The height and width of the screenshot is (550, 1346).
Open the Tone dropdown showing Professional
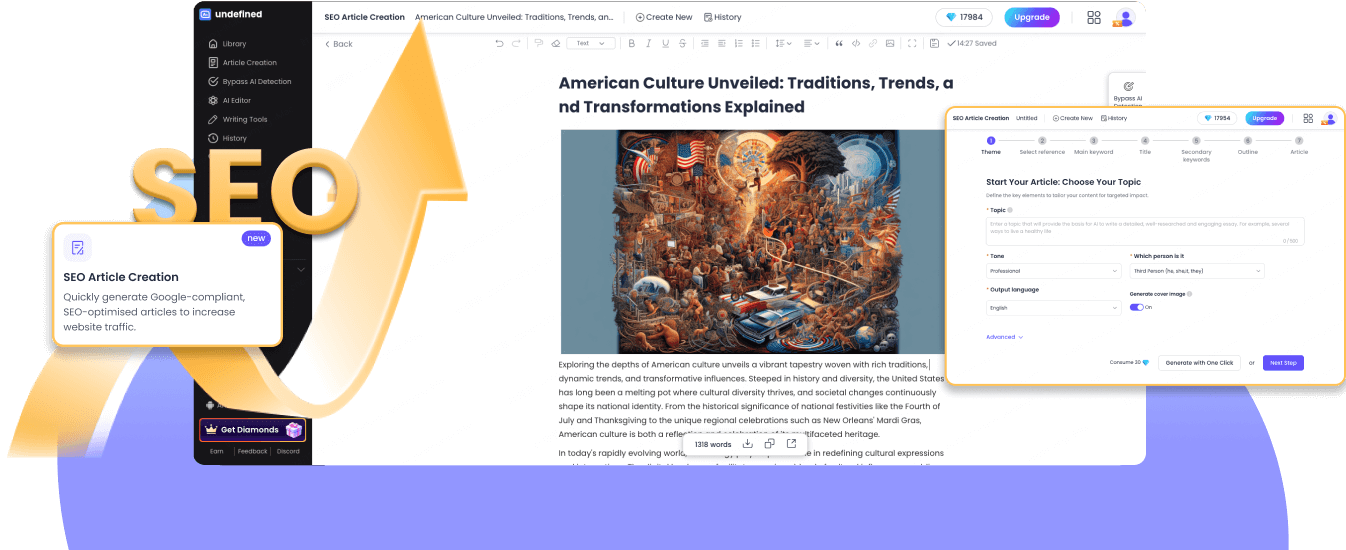click(1054, 271)
